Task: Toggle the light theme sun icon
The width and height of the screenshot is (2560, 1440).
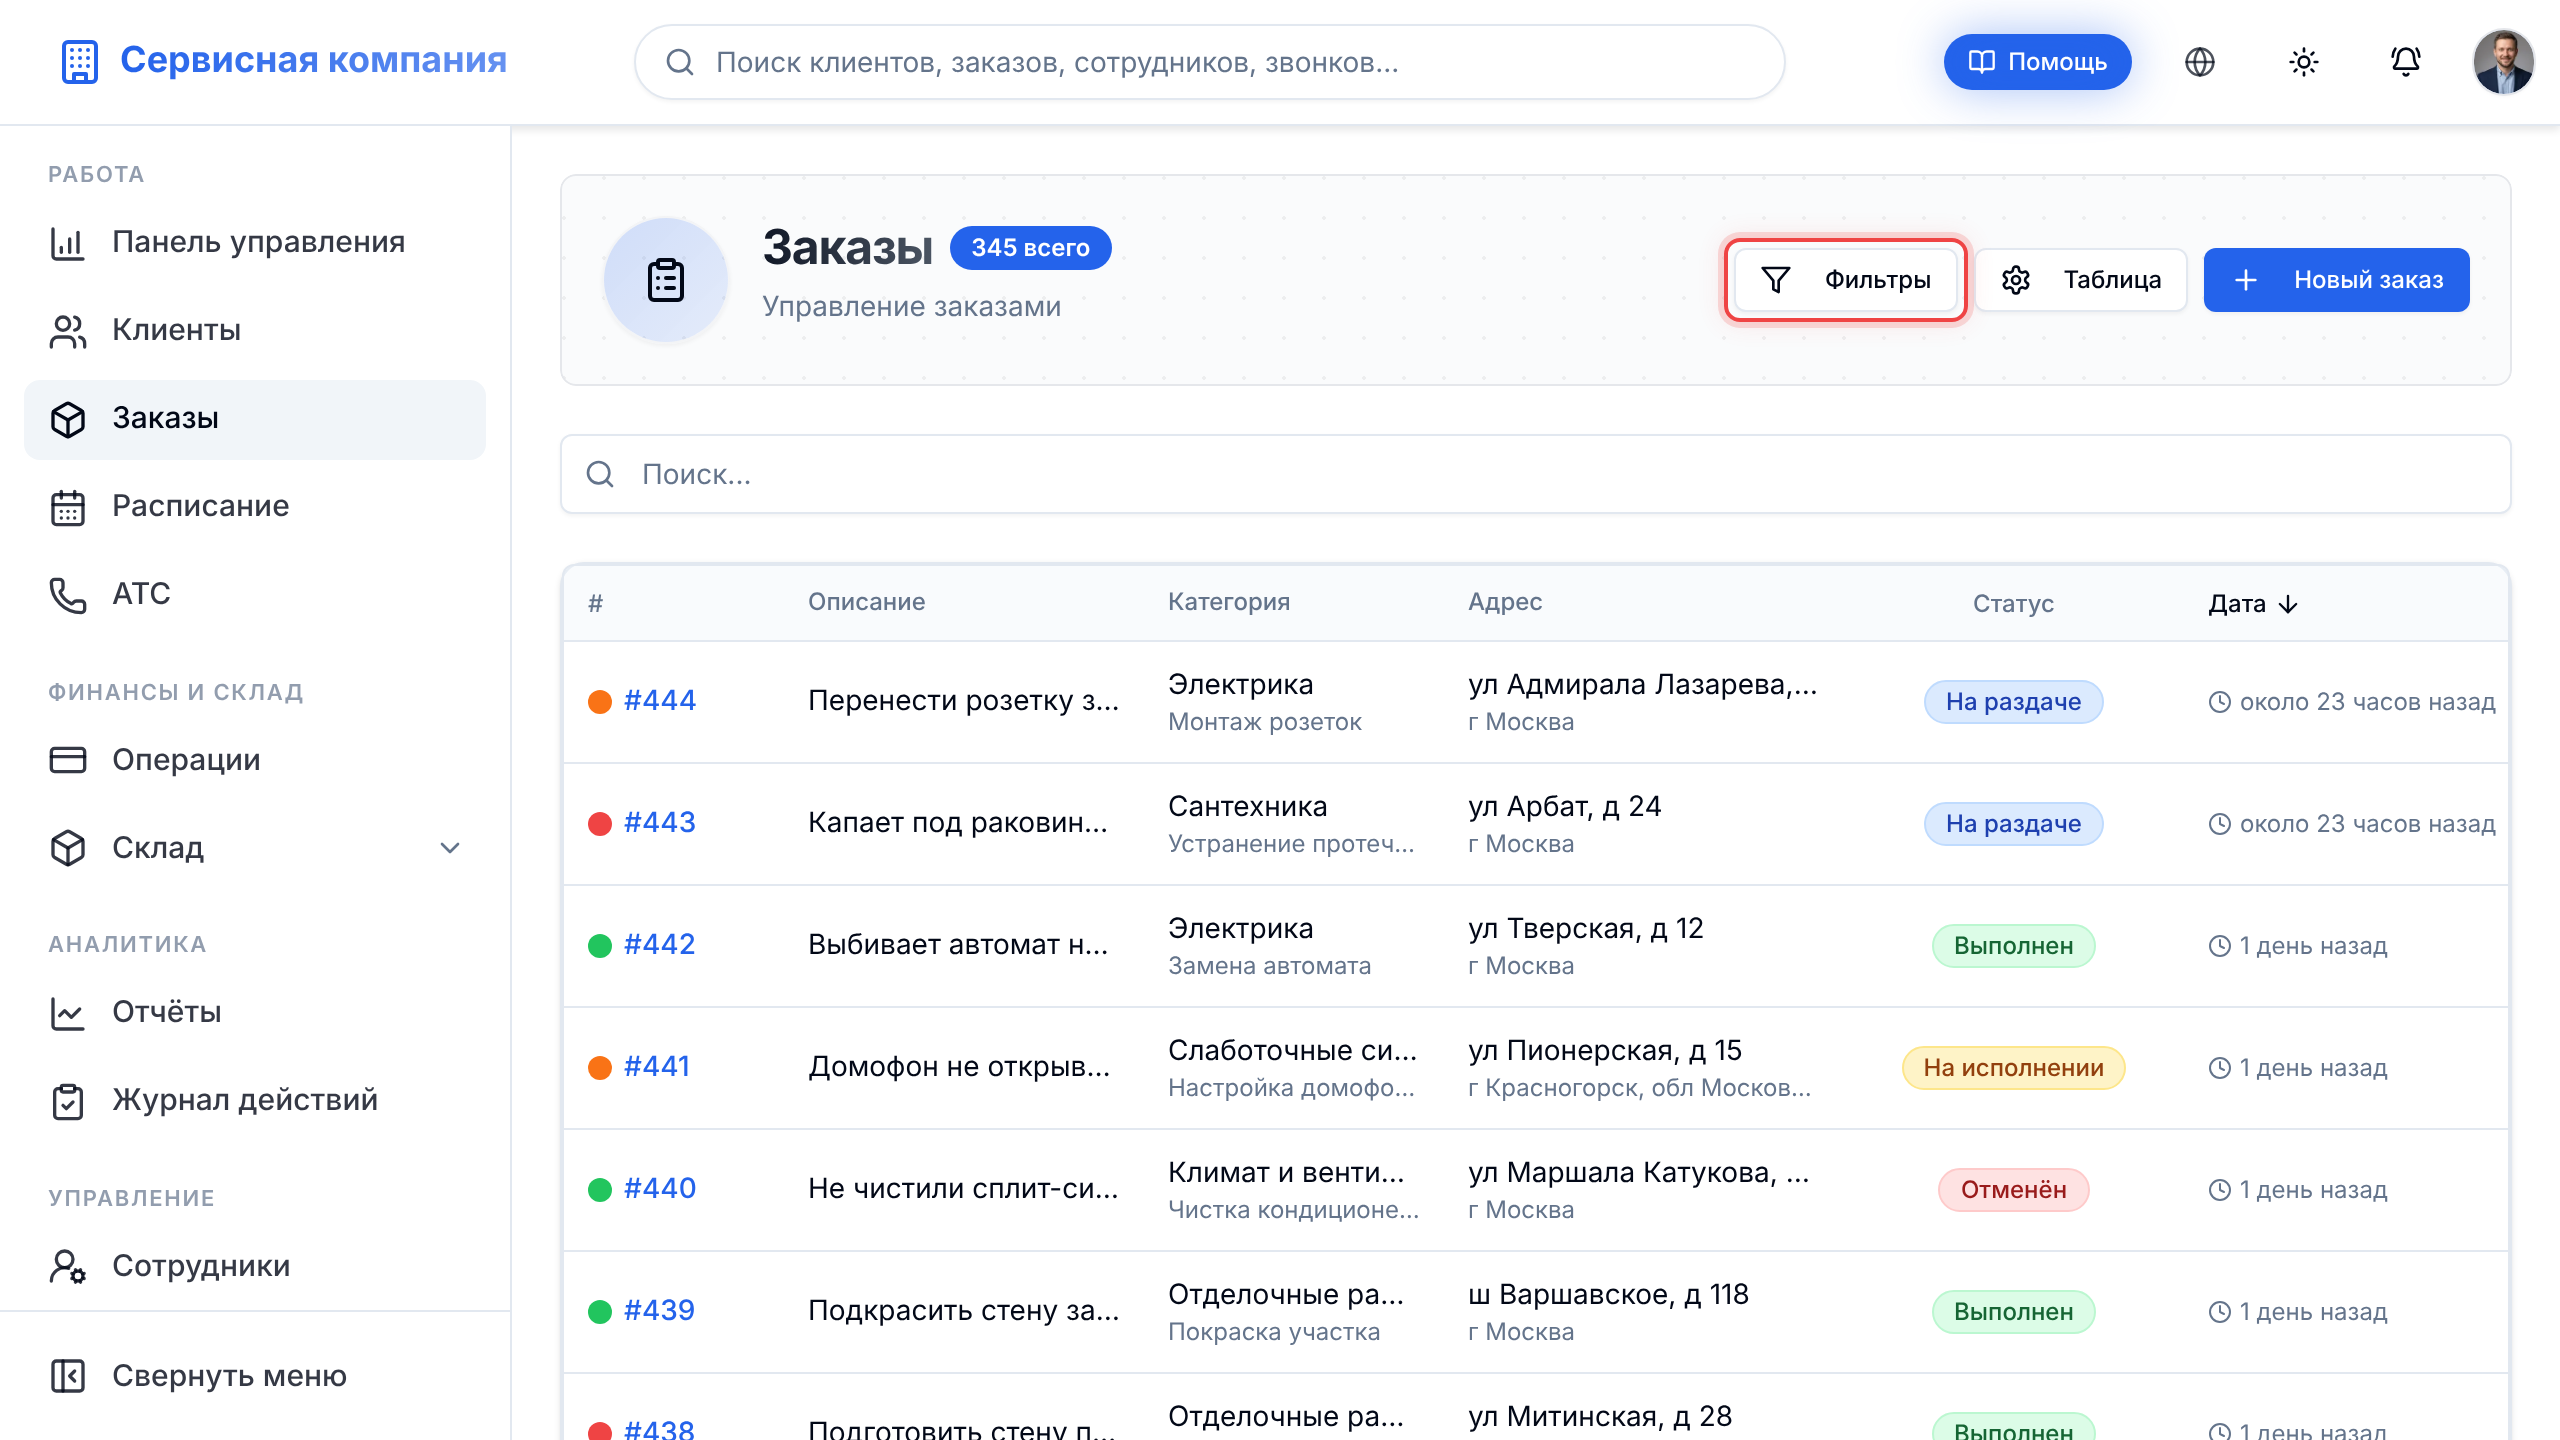Action: 2303,62
